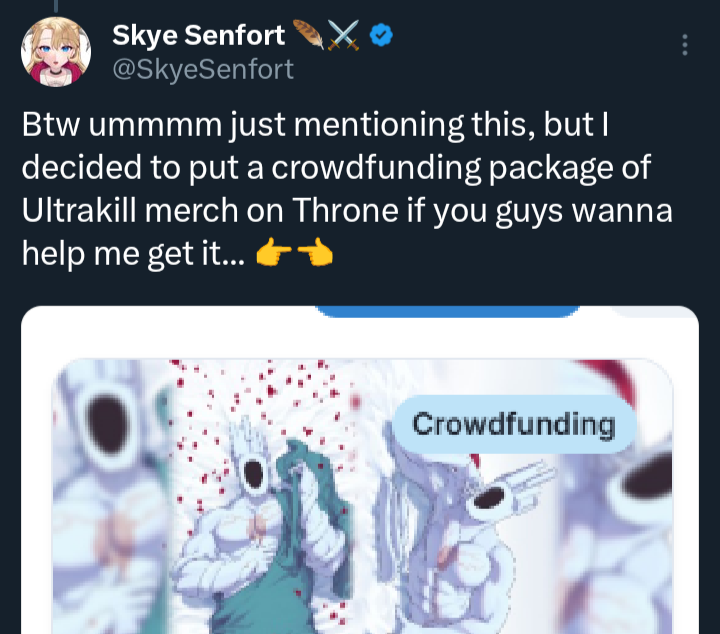720x634 pixels.
Task: Click the blue verified checkmark badge
Action: [381, 35]
